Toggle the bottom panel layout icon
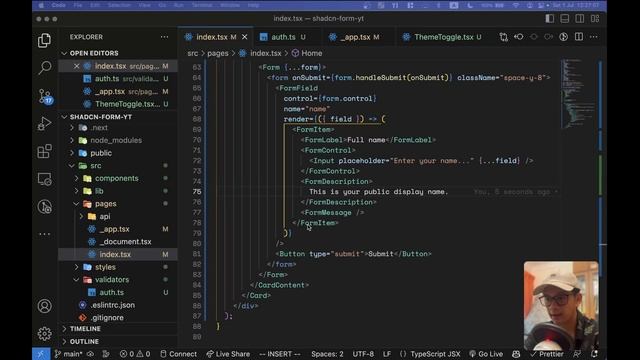Screen dimensions: 640x360 [564, 18]
